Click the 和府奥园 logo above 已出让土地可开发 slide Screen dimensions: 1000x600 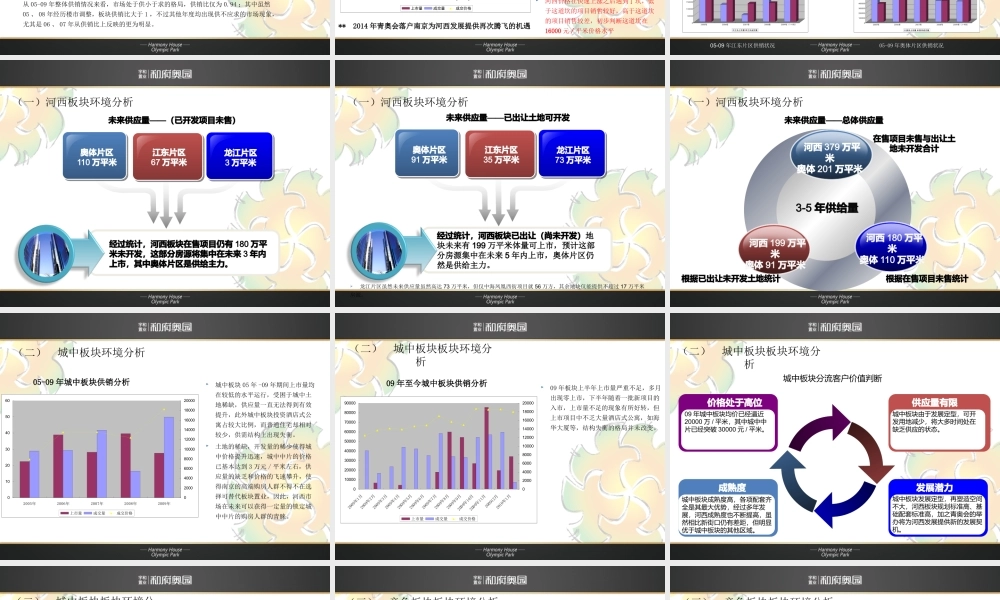click(x=500, y=74)
